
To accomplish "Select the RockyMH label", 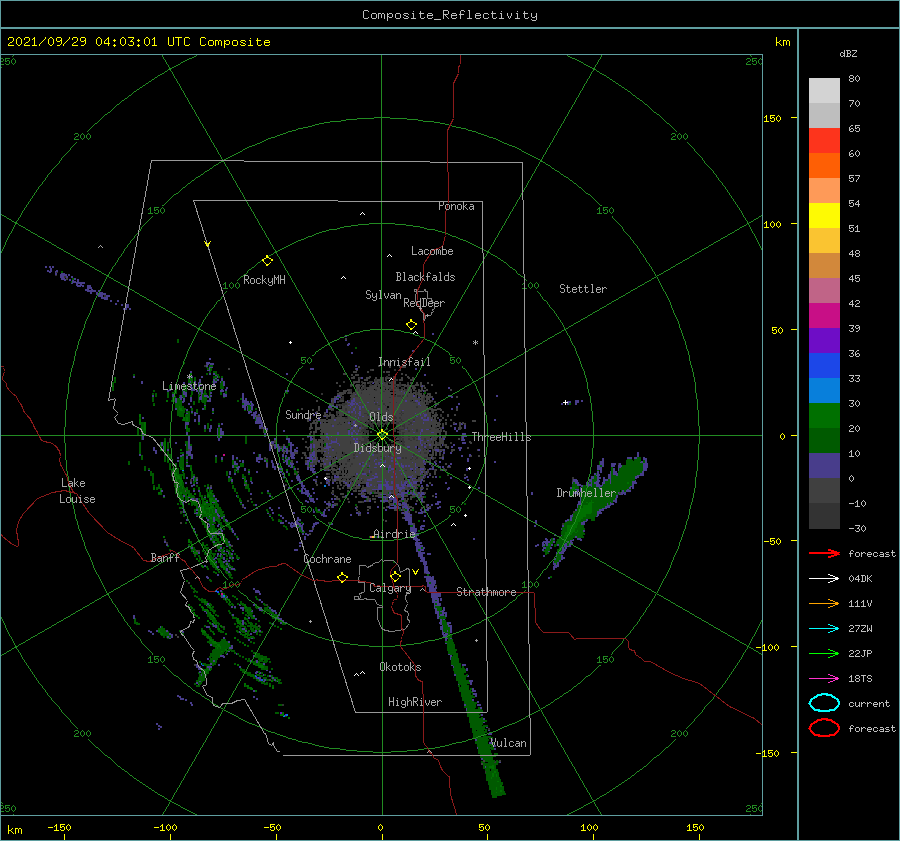I will (264, 280).
